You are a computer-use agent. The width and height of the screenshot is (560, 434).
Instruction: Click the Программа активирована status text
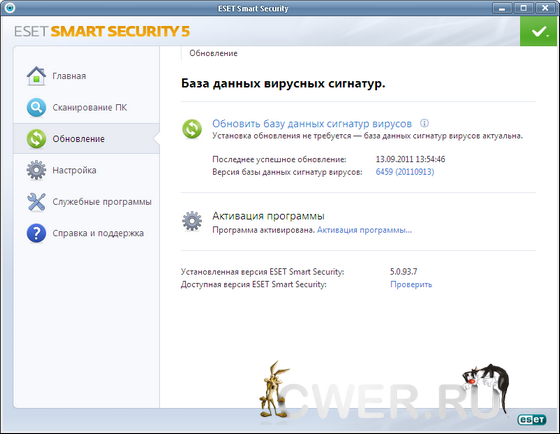pyautogui.click(x=264, y=230)
